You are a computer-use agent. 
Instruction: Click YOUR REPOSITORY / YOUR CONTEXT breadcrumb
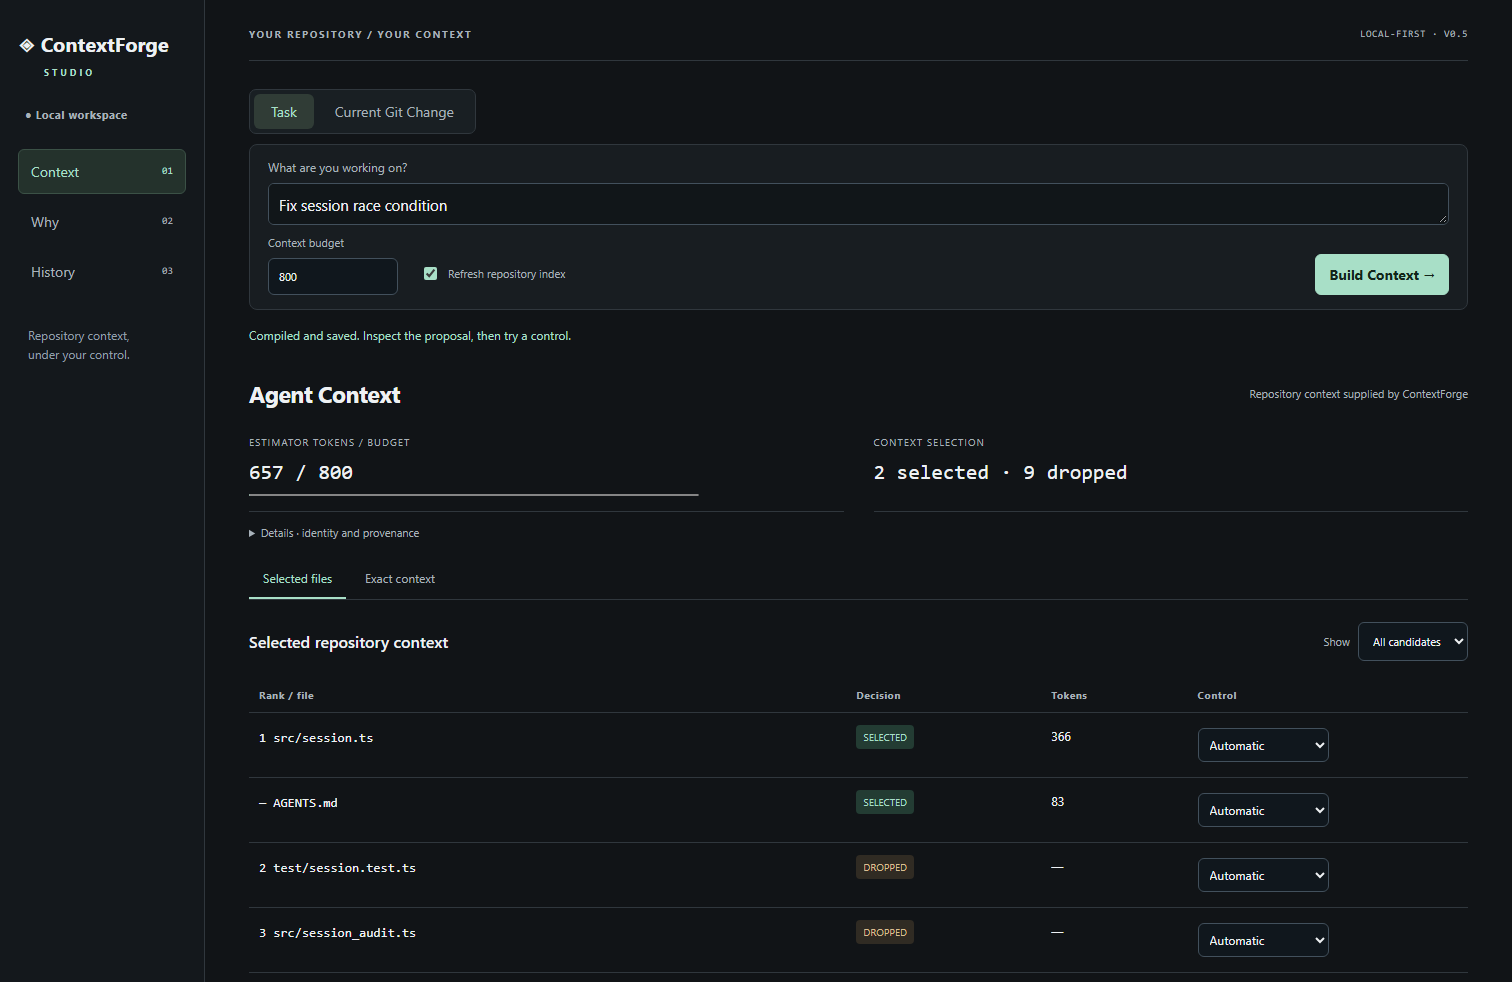[360, 35]
